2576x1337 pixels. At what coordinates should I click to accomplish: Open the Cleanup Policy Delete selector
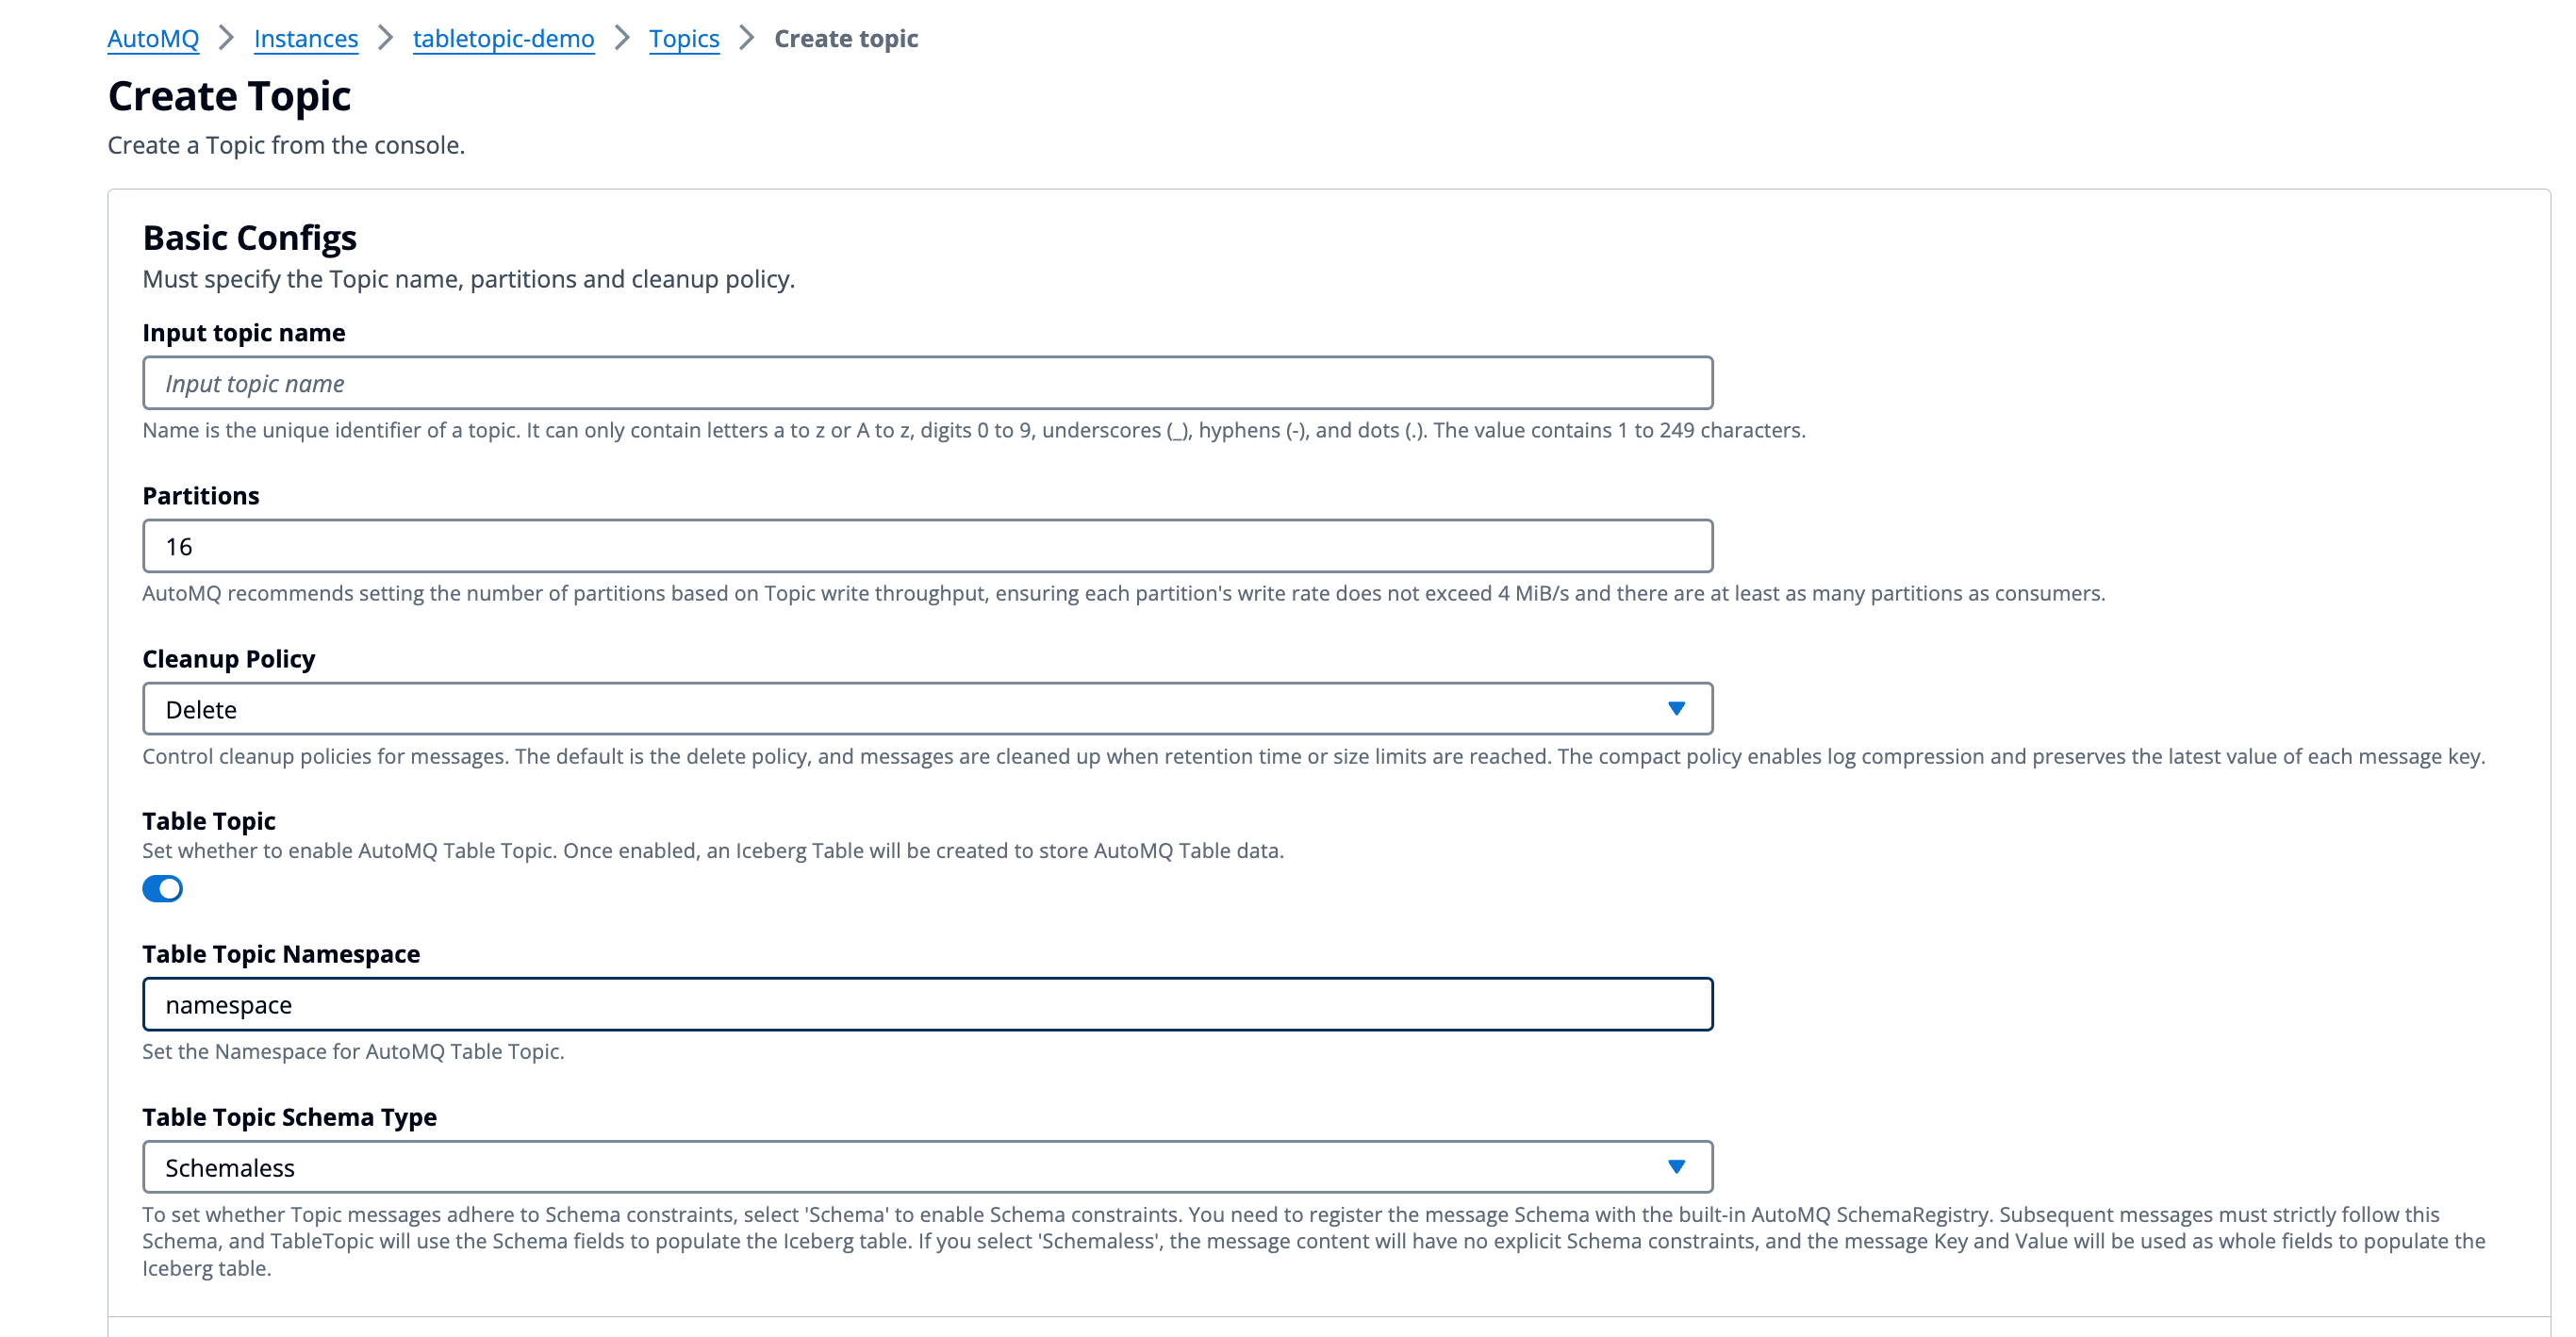click(900, 709)
